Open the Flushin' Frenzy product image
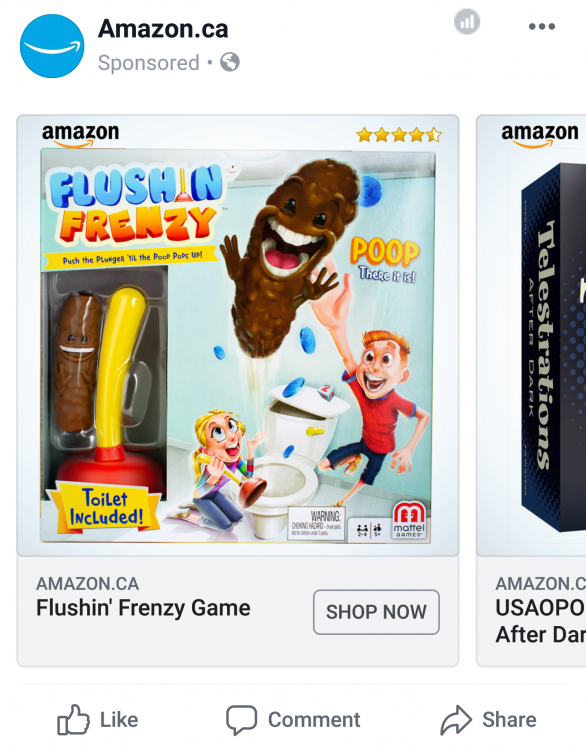The image size is (586, 750). coord(238,346)
